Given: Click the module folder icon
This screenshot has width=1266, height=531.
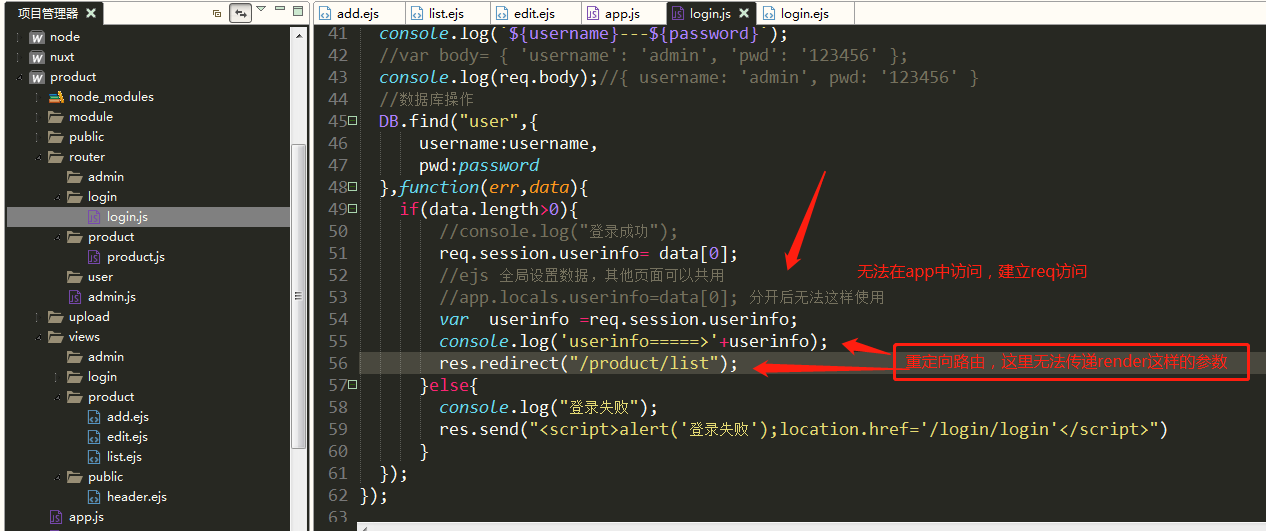Looking at the screenshot, I should click(56, 117).
